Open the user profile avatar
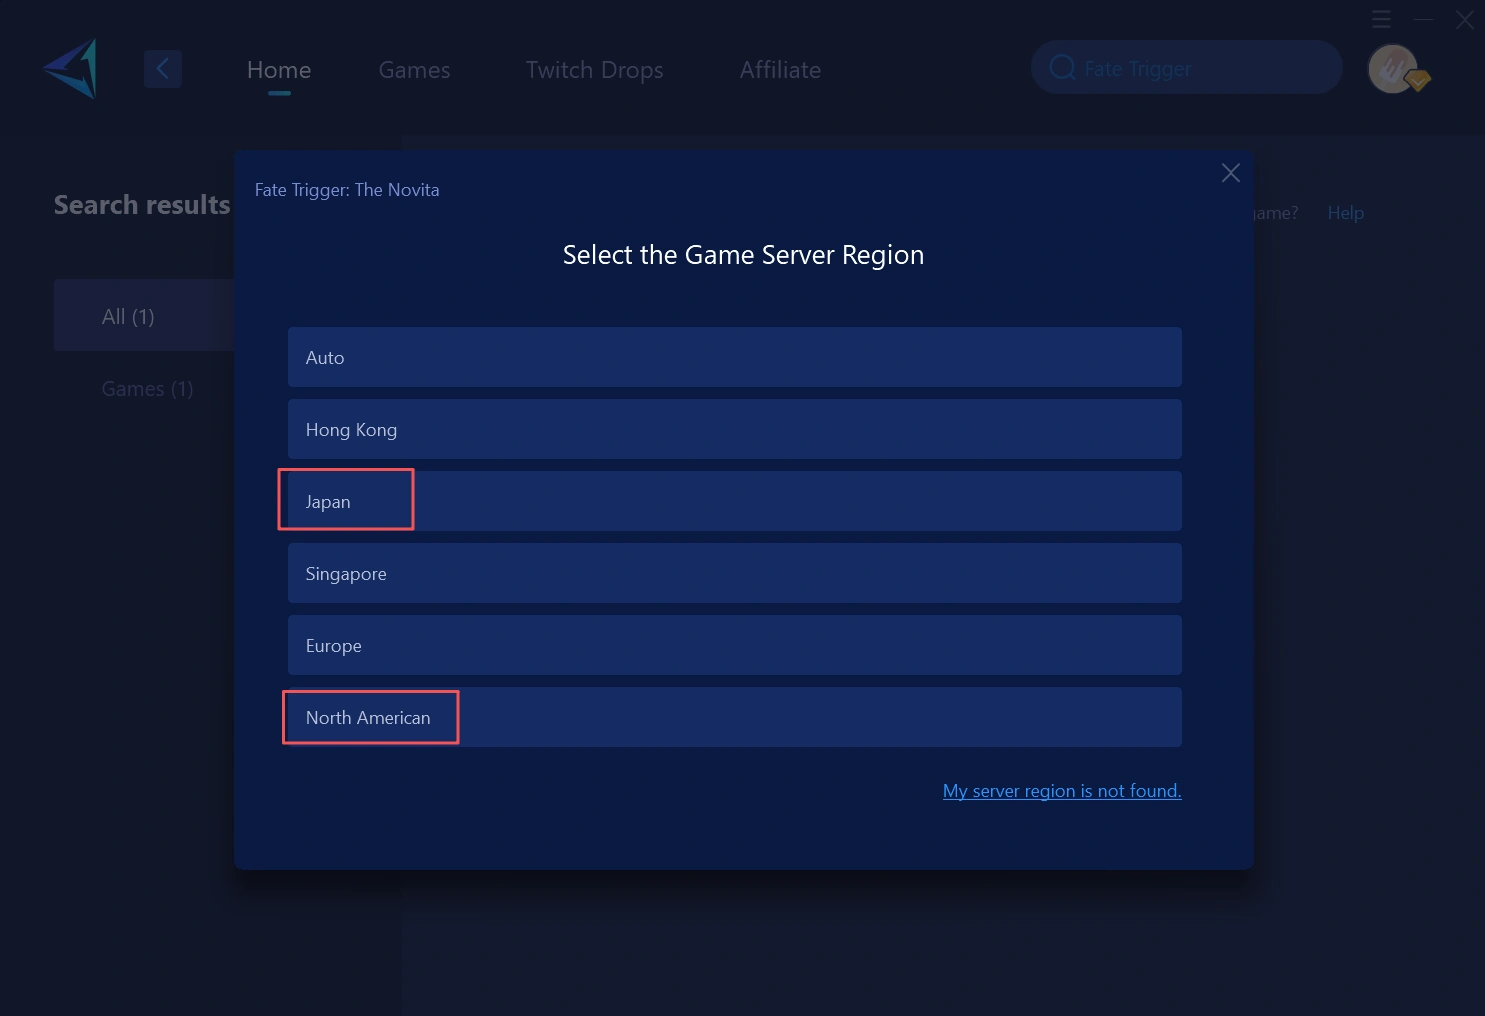1485x1016 pixels. pos(1393,69)
